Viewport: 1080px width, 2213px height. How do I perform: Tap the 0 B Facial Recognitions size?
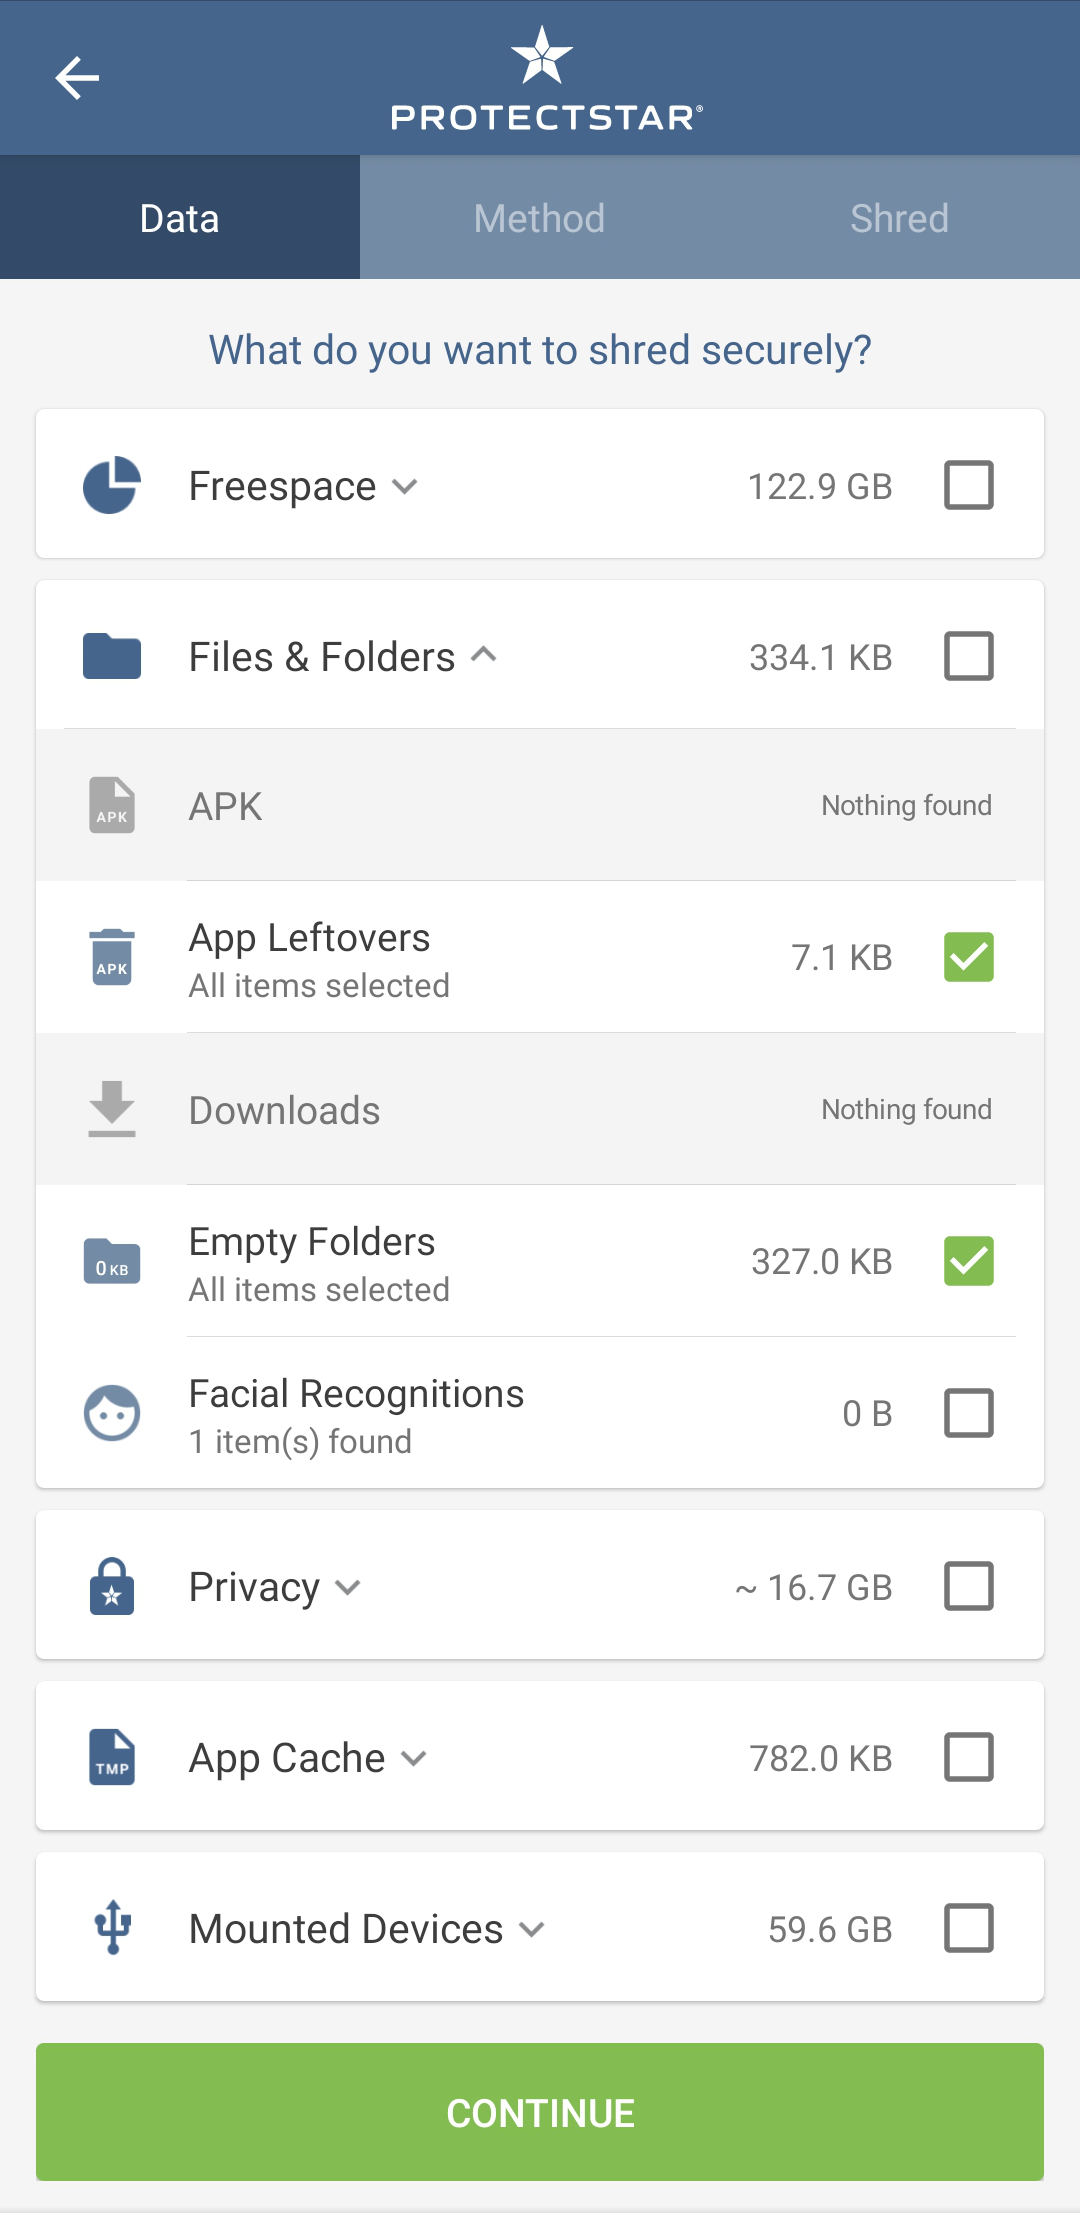(x=867, y=1414)
